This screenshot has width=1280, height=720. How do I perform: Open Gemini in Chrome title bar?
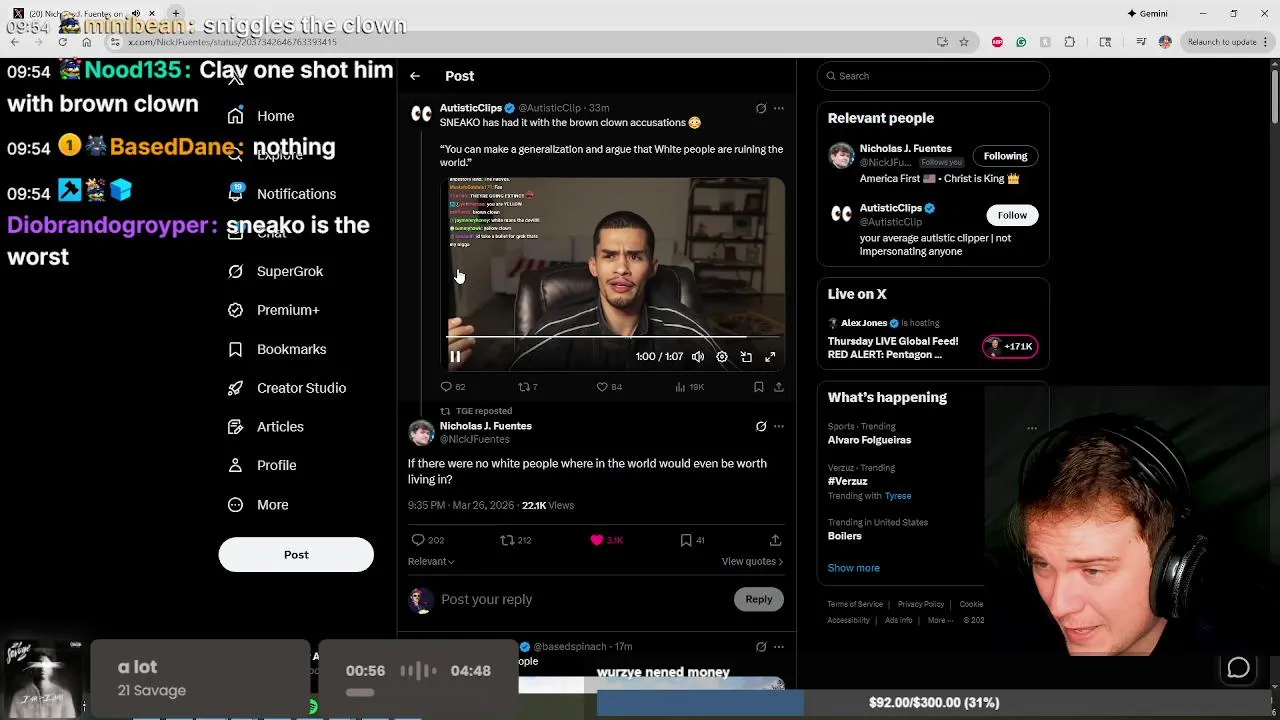click(1147, 13)
